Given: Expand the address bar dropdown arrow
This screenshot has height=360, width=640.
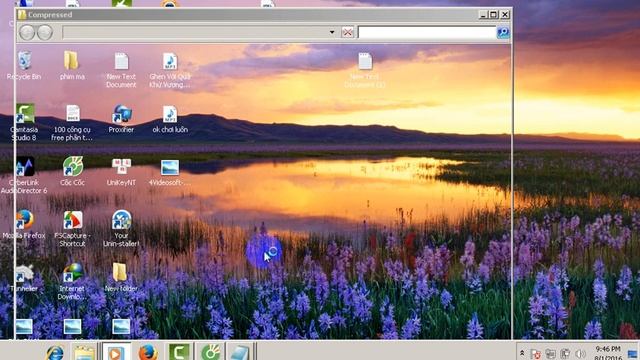Looking at the screenshot, I should (332, 32).
